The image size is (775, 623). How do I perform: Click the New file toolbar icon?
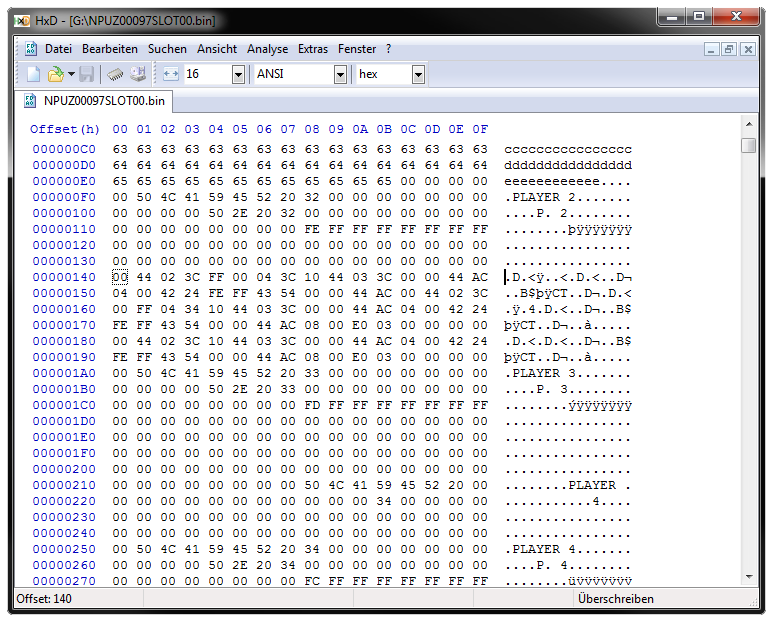click(34, 74)
